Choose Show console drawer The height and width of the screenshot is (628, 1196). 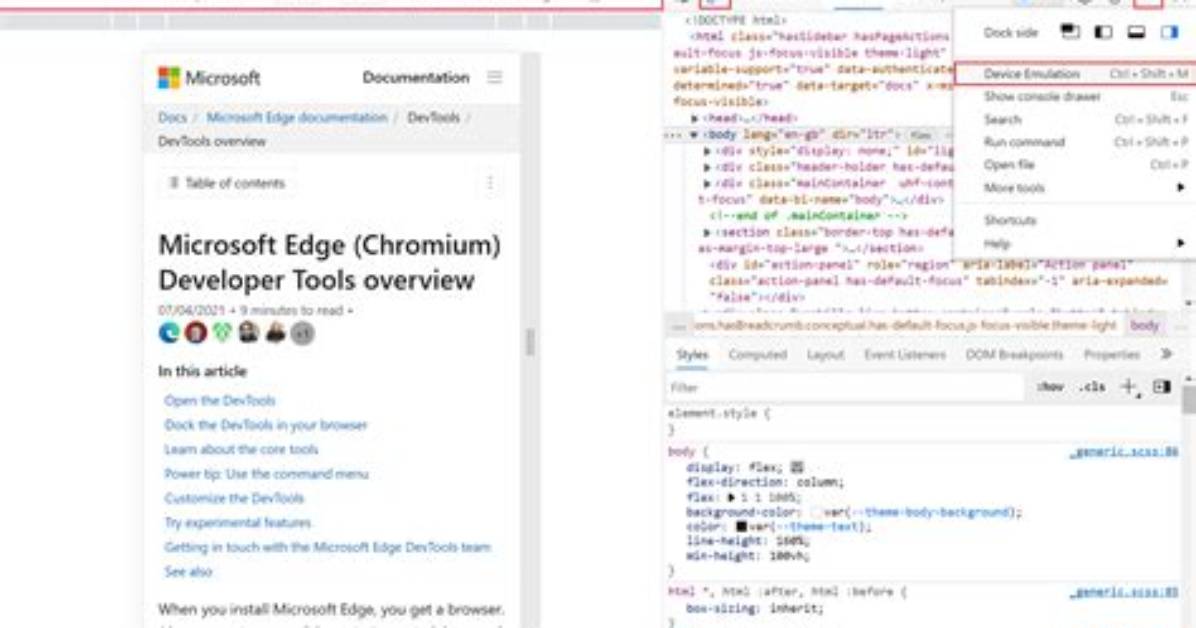tap(1075, 97)
